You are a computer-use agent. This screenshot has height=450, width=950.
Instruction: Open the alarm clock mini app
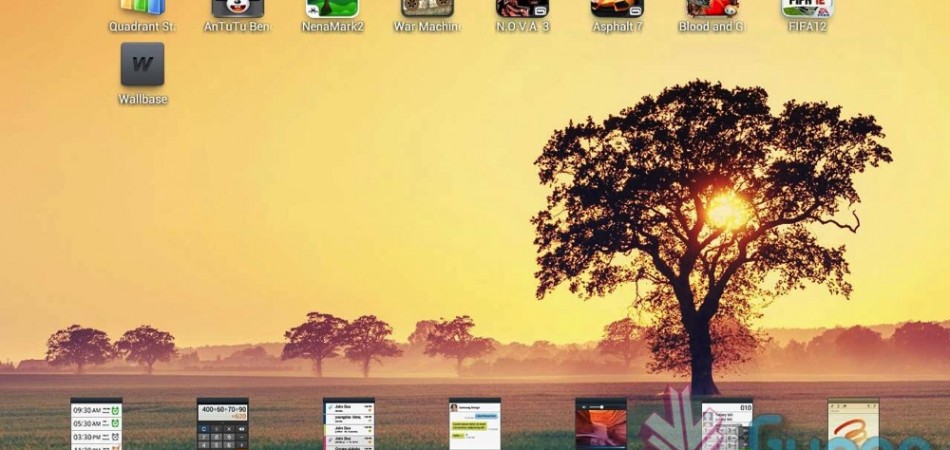(x=96, y=425)
